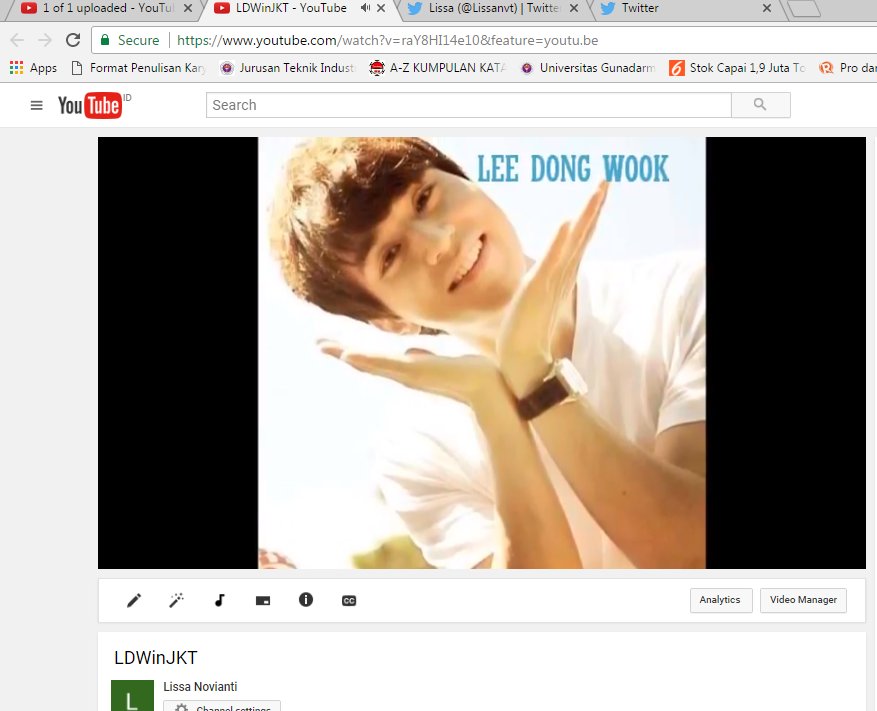This screenshot has height=711, width=877.
Task: Click the browser Back arrow
Action: click(17, 40)
